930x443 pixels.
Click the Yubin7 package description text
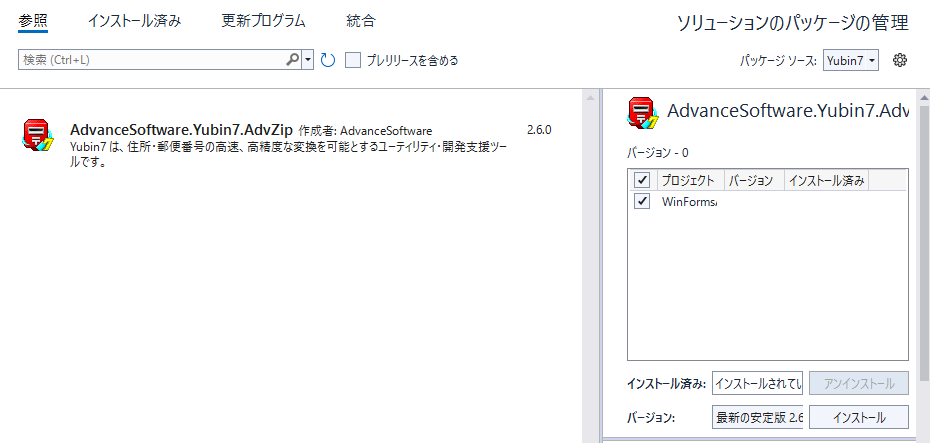288,154
